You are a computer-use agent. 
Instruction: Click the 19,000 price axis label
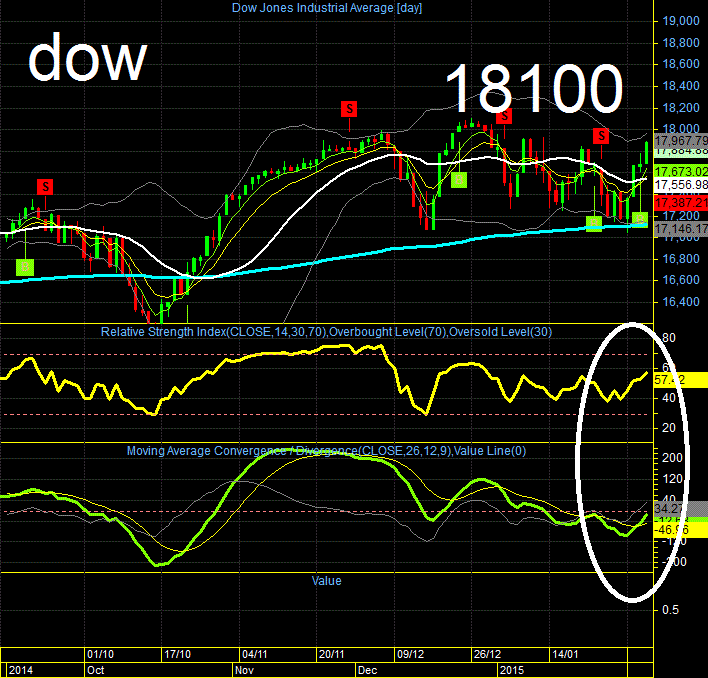pos(680,21)
